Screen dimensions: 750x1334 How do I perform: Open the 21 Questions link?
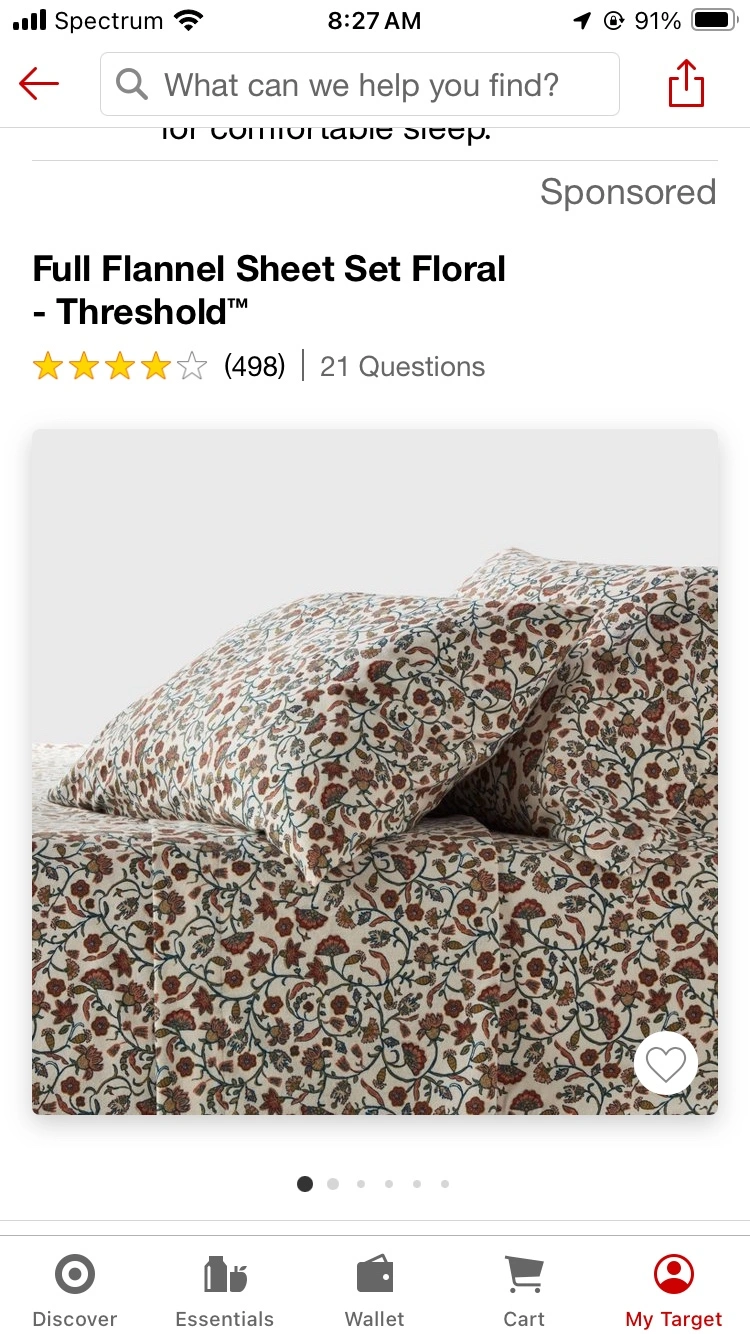click(402, 367)
